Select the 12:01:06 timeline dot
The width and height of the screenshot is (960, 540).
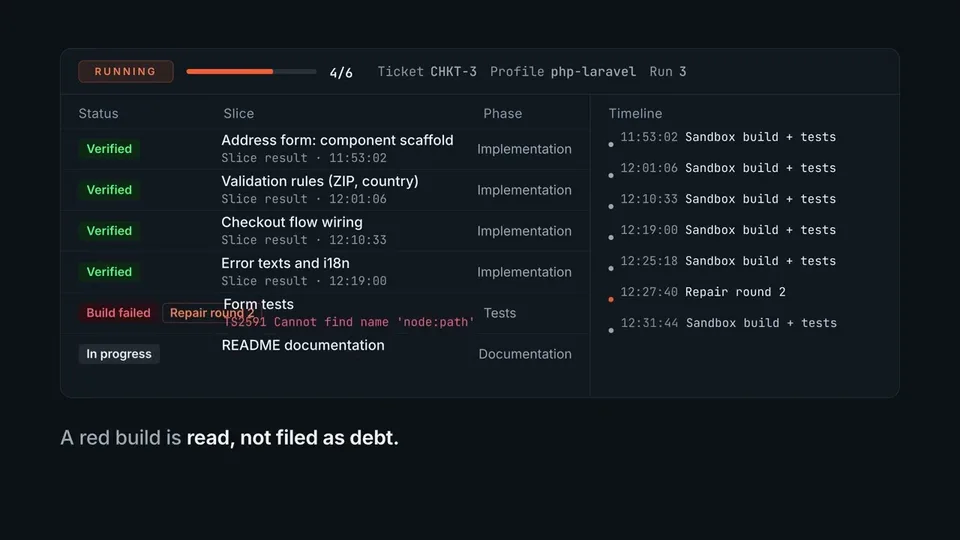pyautogui.click(x=611, y=176)
